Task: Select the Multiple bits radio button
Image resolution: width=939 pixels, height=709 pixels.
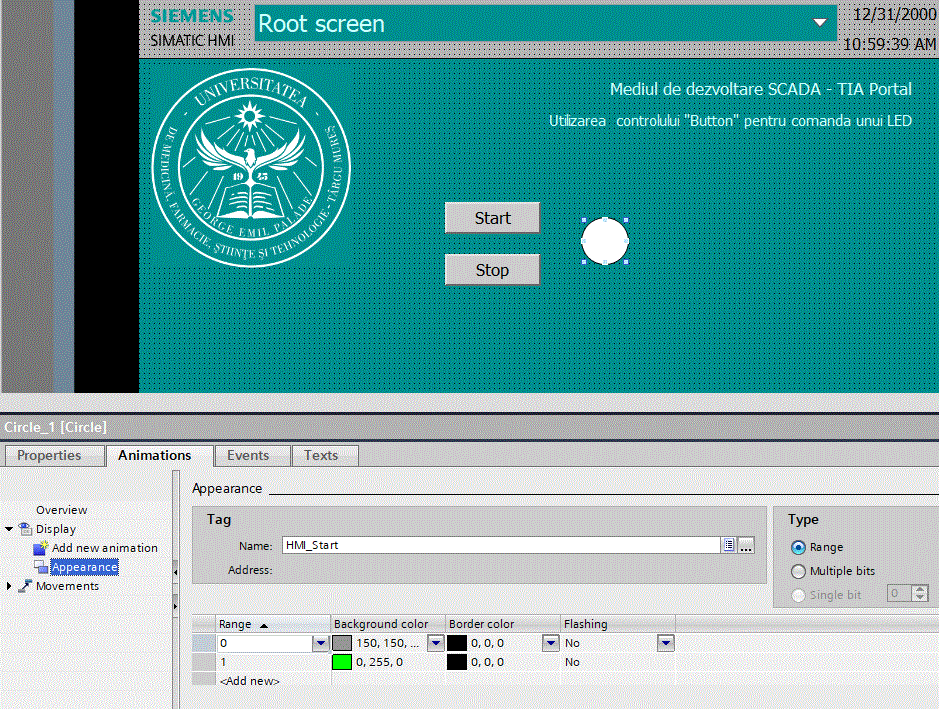Action: pos(798,571)
